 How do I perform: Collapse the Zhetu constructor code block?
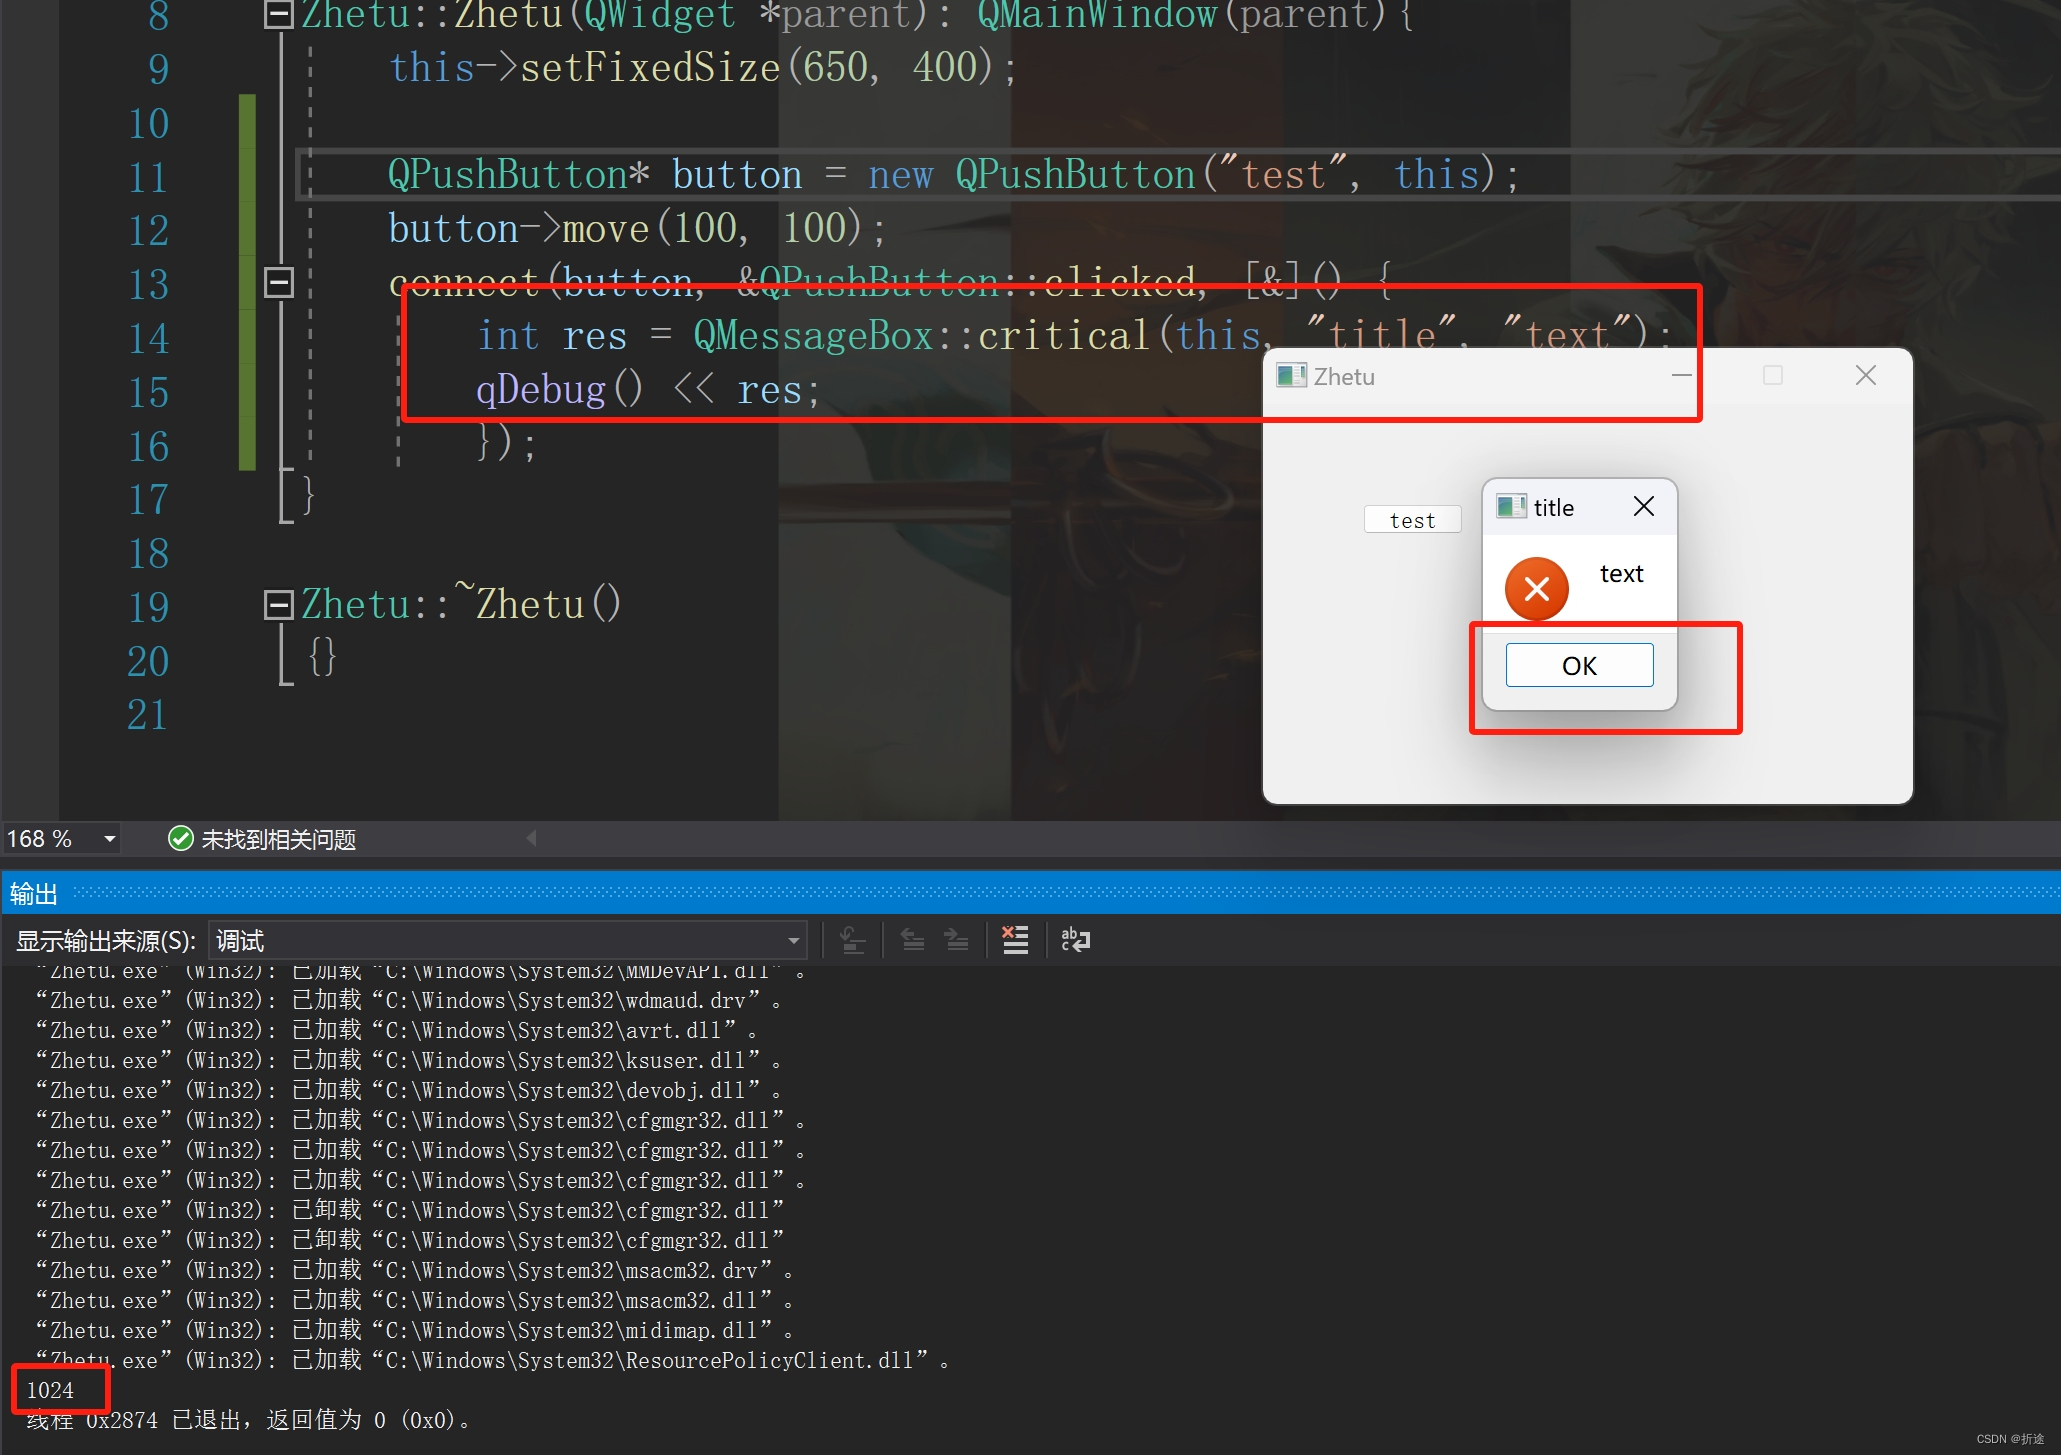[x=277, y=14]
